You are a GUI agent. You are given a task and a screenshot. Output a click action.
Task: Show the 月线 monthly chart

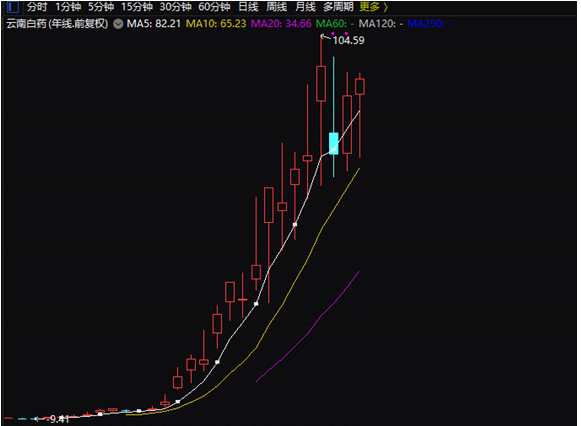point(306,7)
